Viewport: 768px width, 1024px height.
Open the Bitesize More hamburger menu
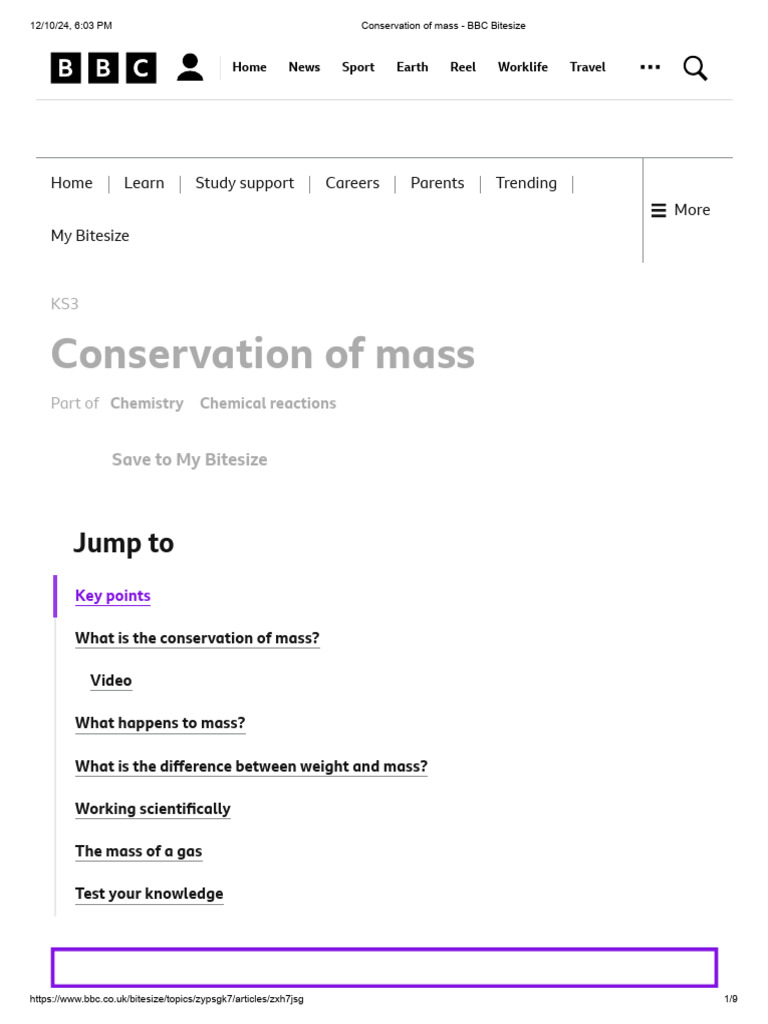(681, 210)
